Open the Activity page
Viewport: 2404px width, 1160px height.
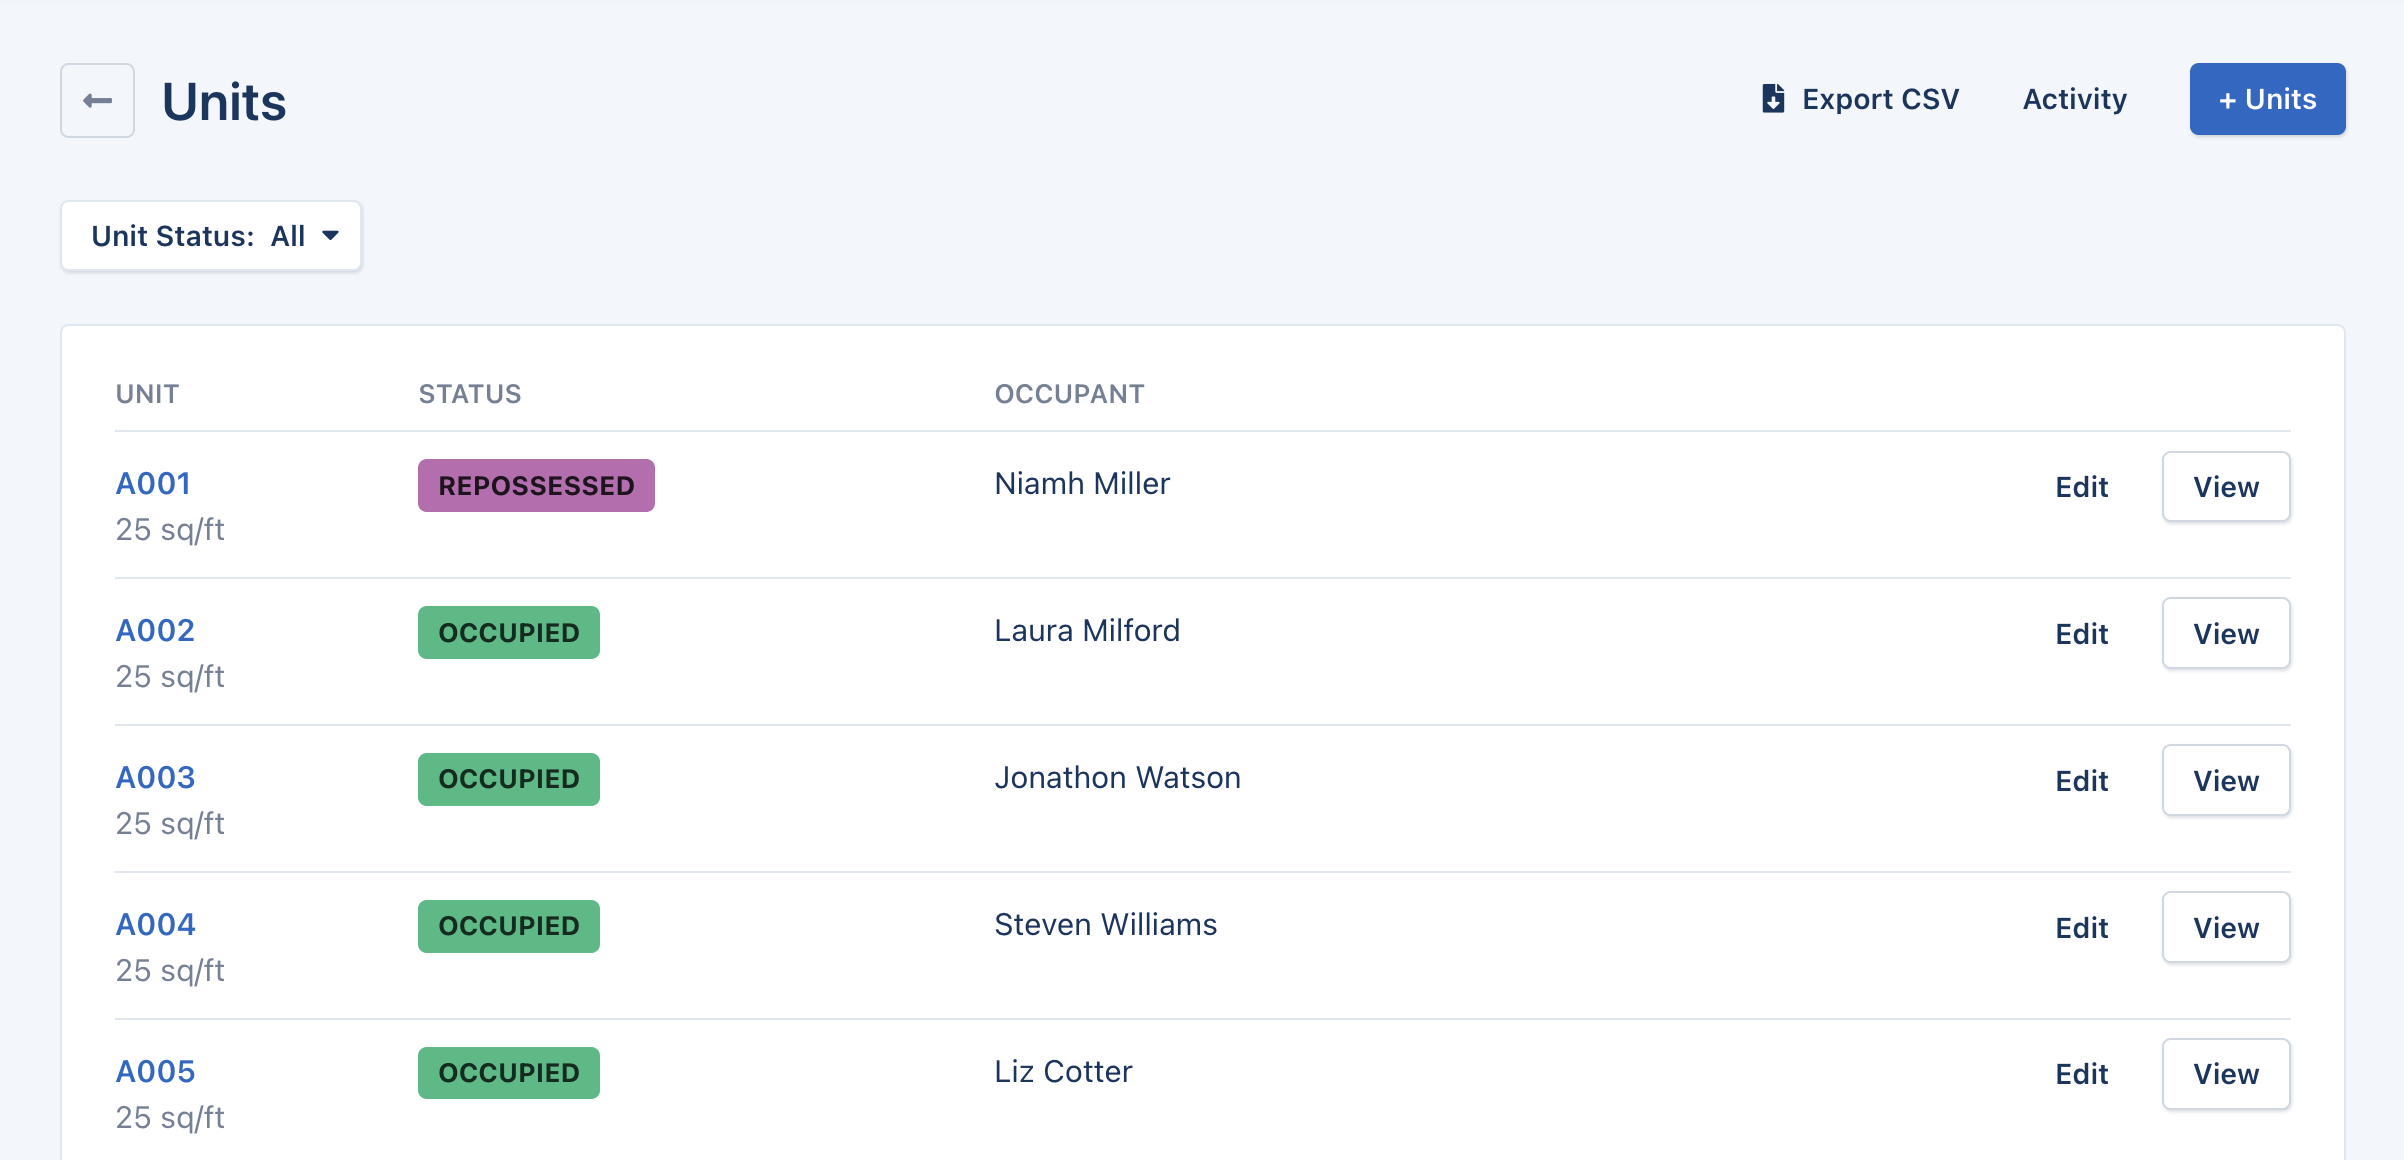[x=2074, y=99]
